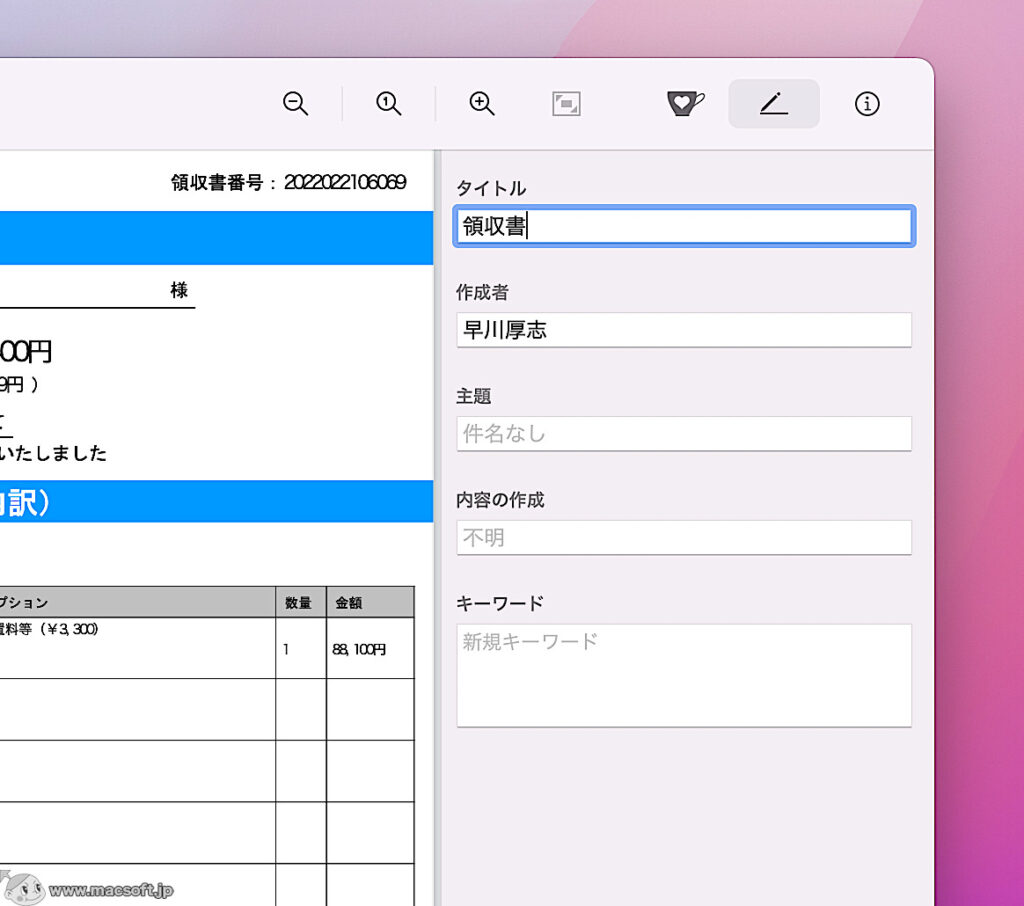1024x906 pixels.
Task: Click the magnifier icon left of zoom in
Action: click(388, 103)
